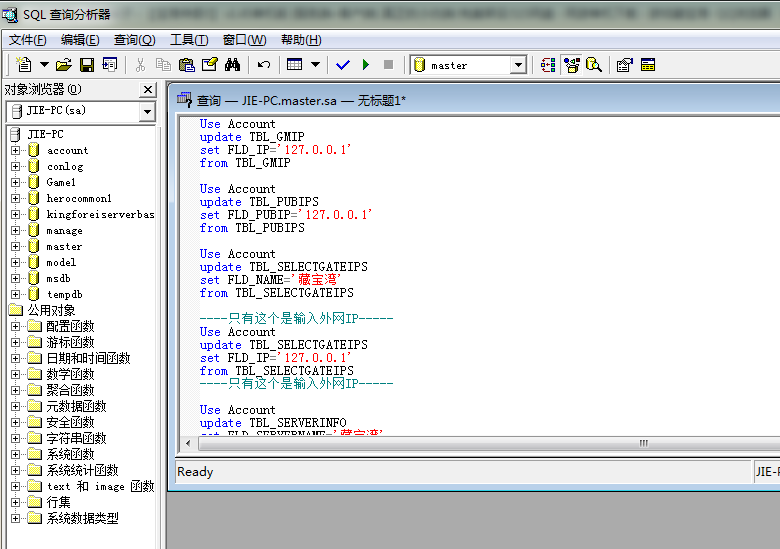
Task: Click the Execute Query green play icon
Action: pyautogui.click(x=366, y=65)
